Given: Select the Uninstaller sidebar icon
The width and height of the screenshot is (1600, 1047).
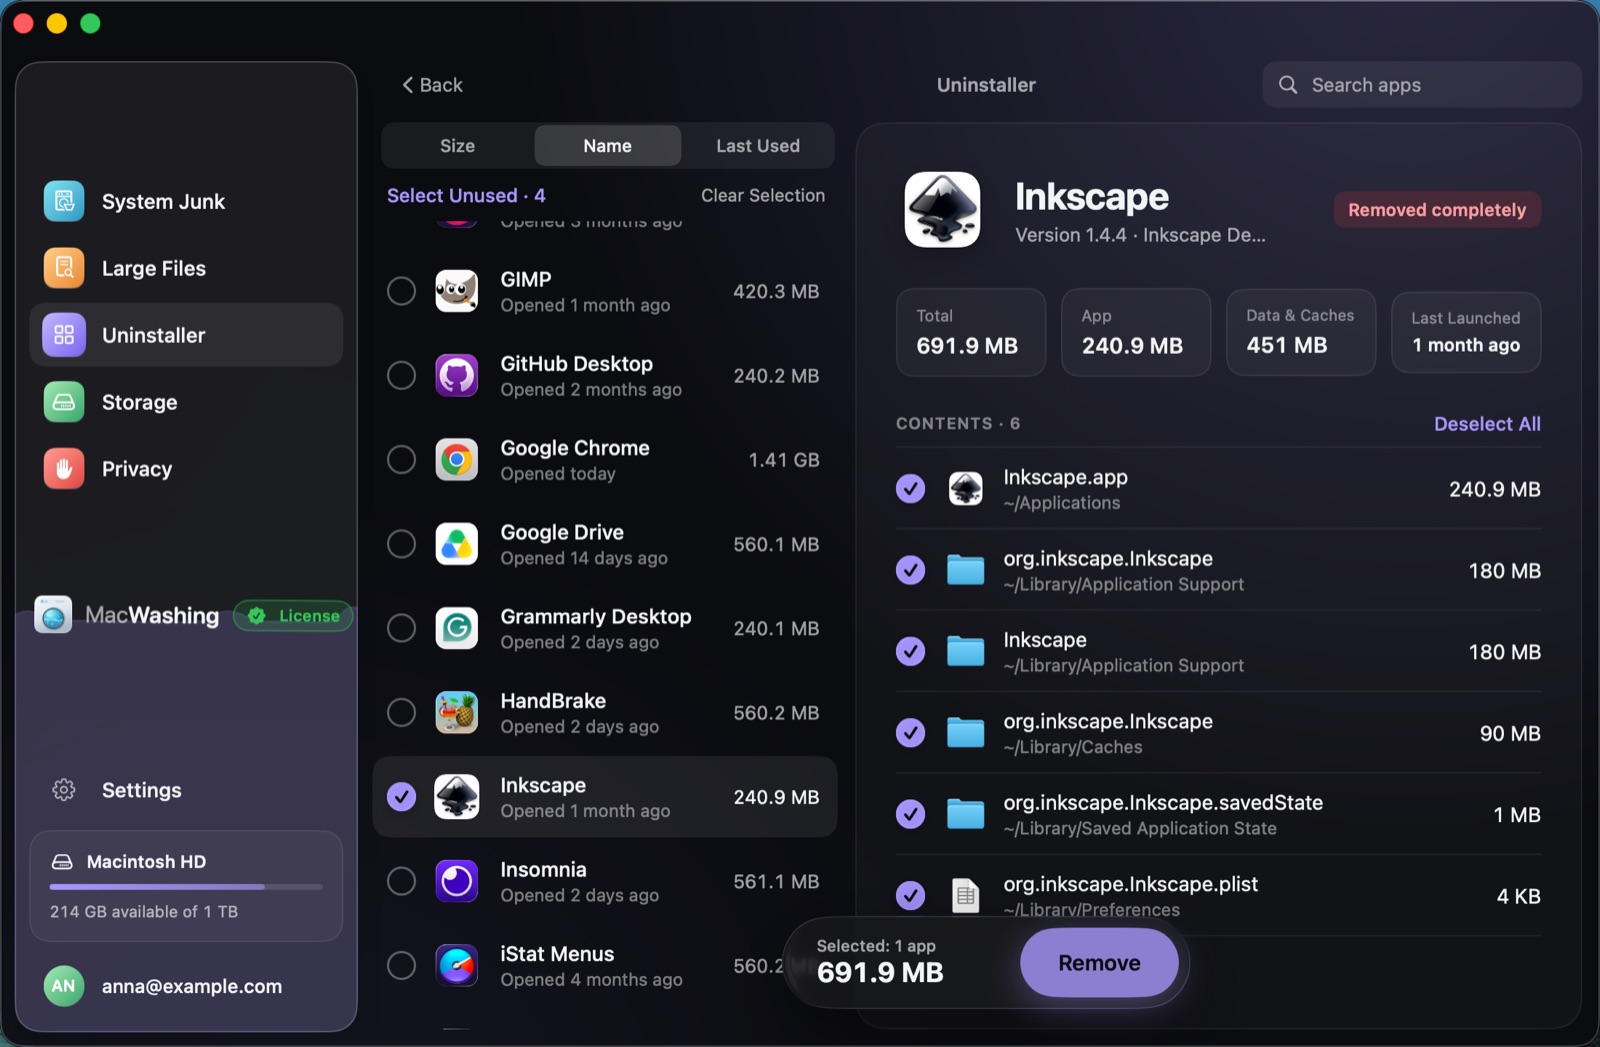Looking at the screenshot, I should click(64, 335).
